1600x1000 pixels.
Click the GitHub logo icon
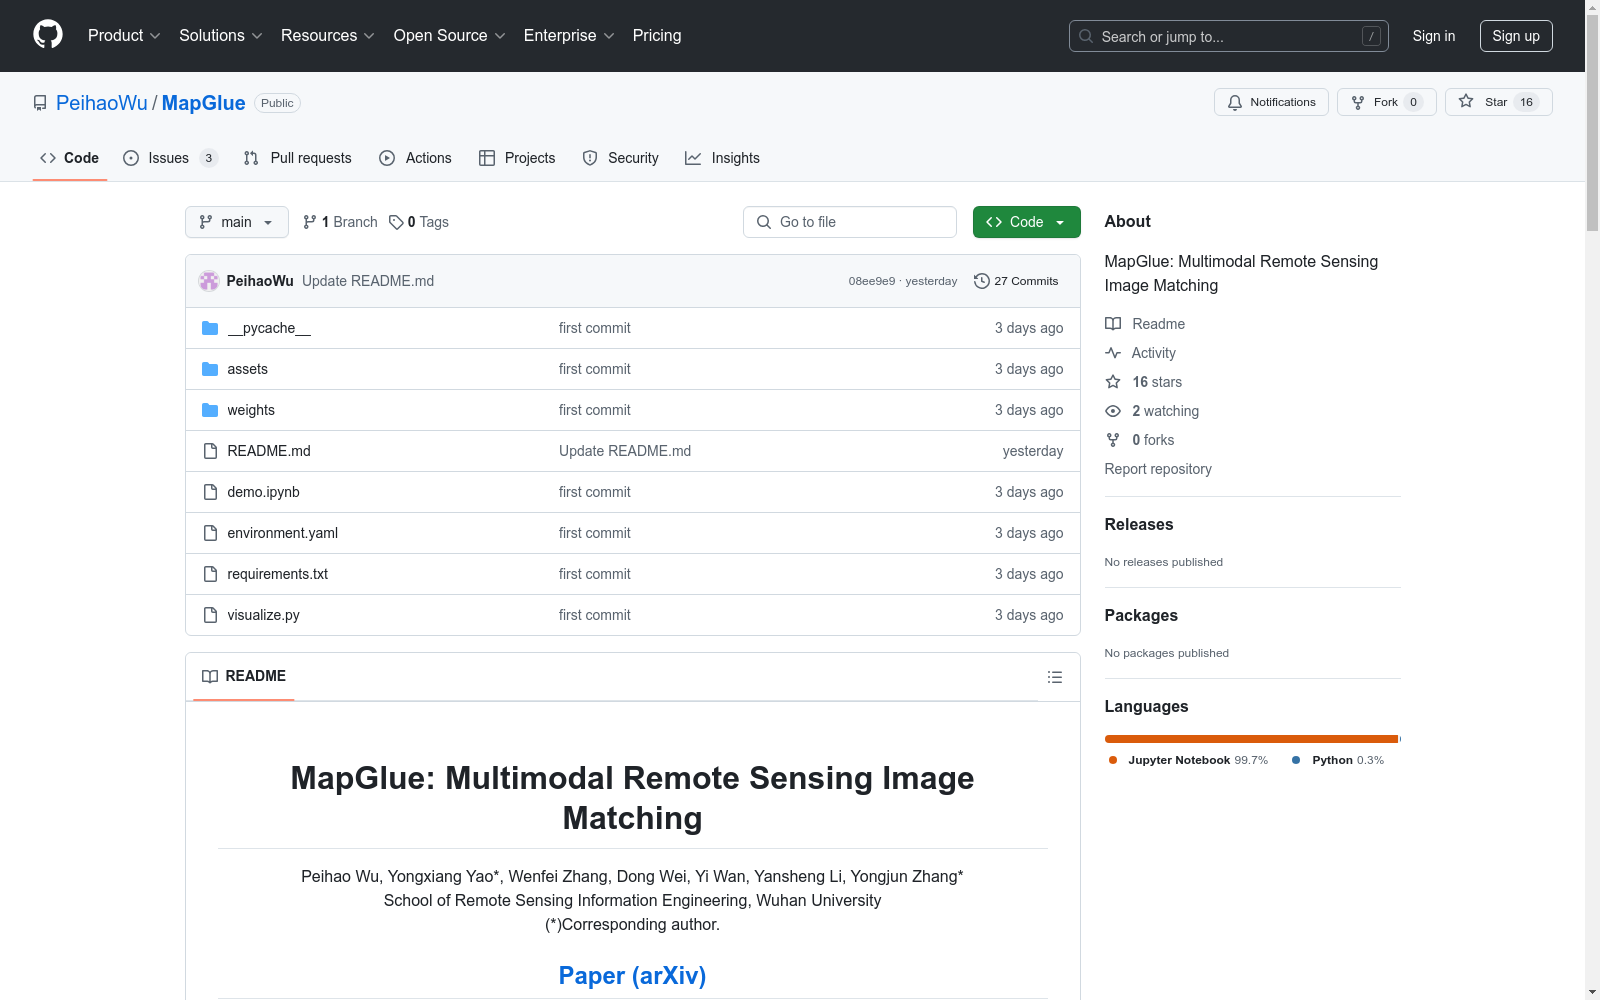click(x=48, y=35)
